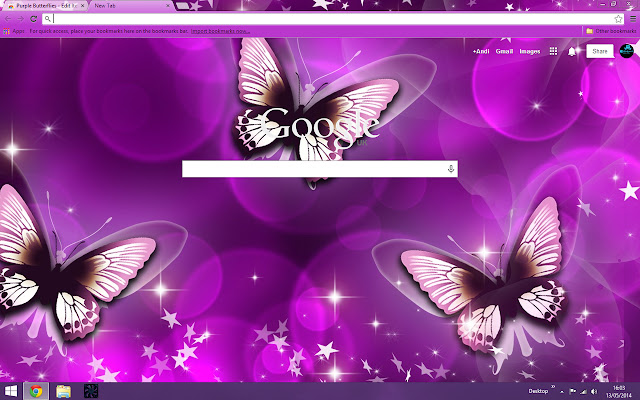Select the New Tab tab
This screenshot has width=640, height=400.
(x=131, y=6)
